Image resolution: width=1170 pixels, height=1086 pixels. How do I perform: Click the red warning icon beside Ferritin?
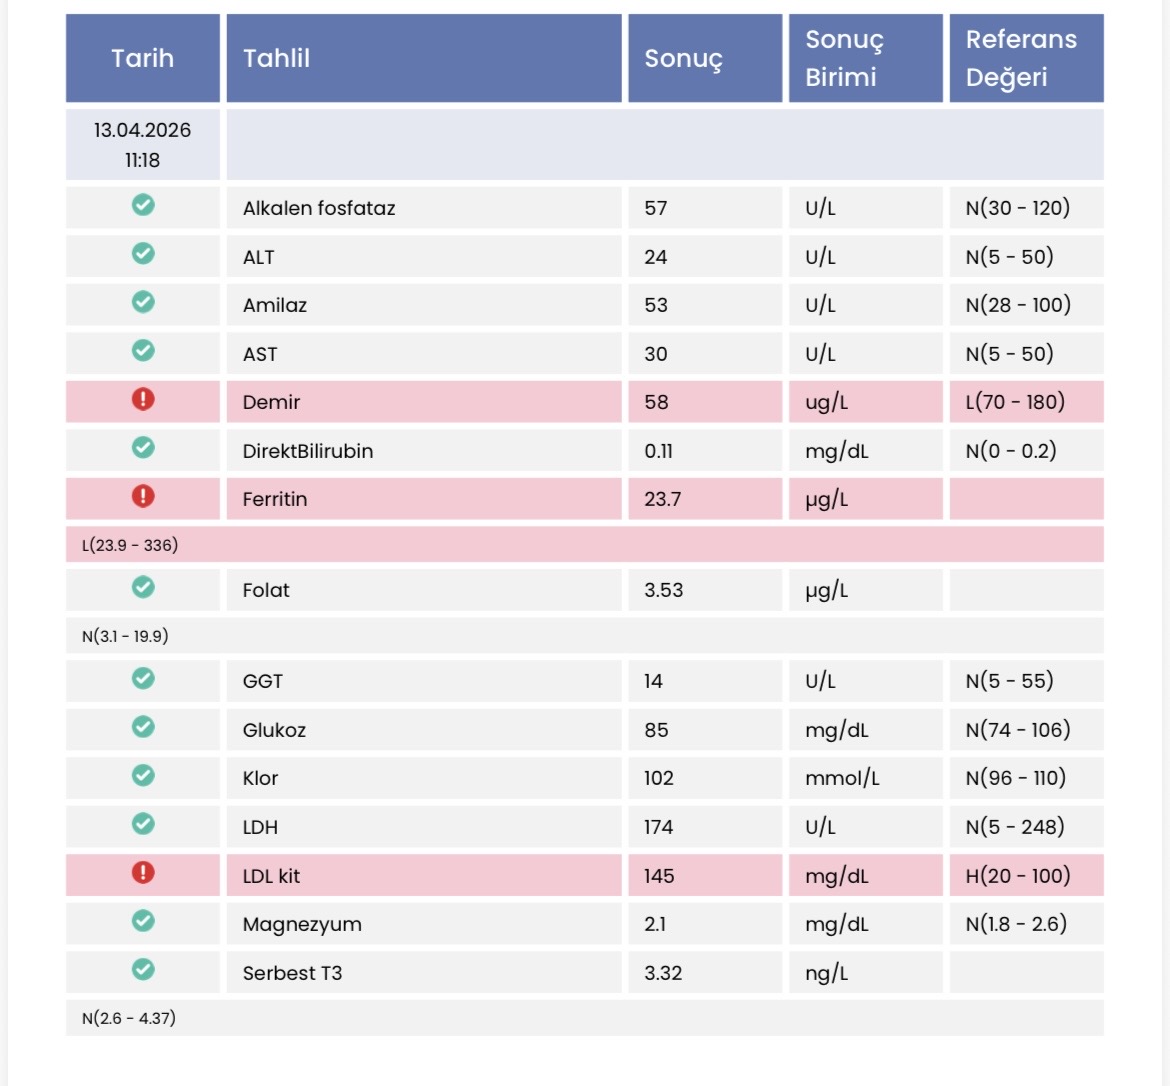143,497
